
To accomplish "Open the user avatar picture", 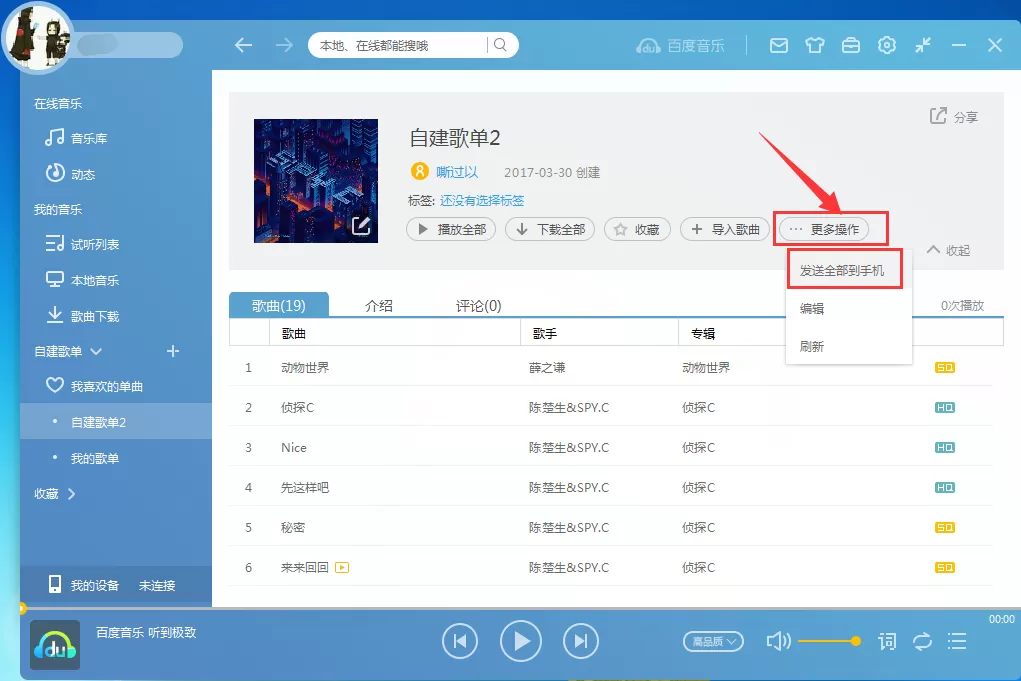I will coord(38,36).
